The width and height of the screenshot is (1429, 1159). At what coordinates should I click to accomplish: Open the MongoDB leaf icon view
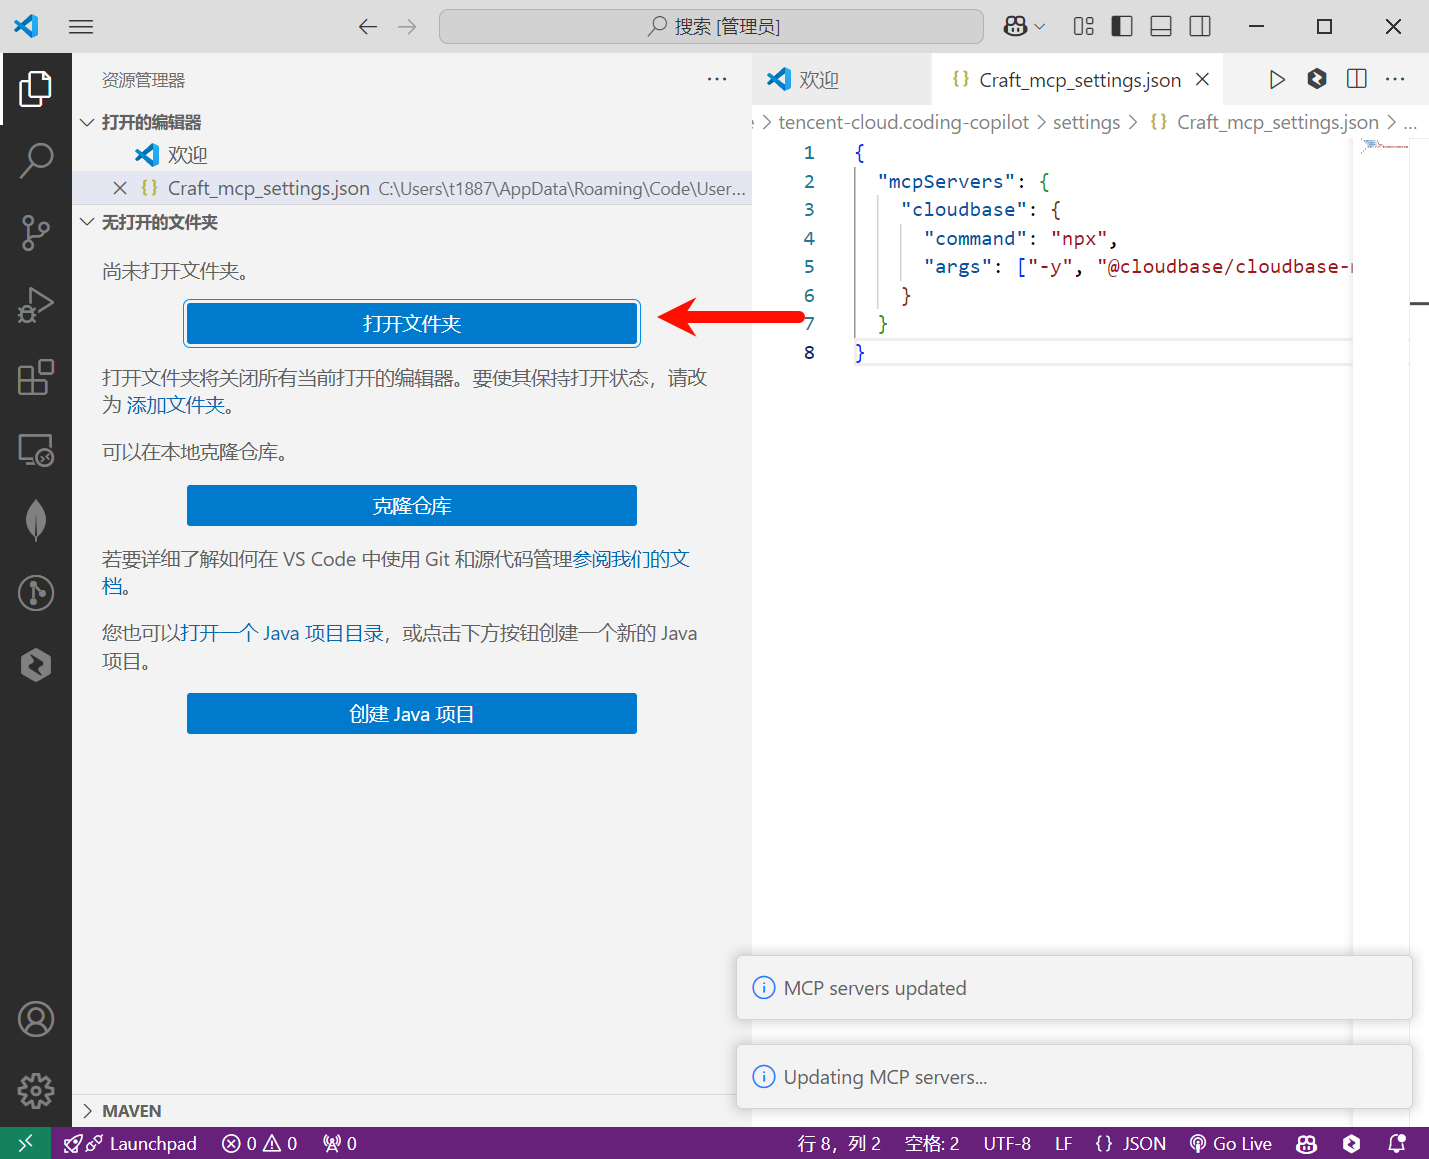click(x=36, y=520)
